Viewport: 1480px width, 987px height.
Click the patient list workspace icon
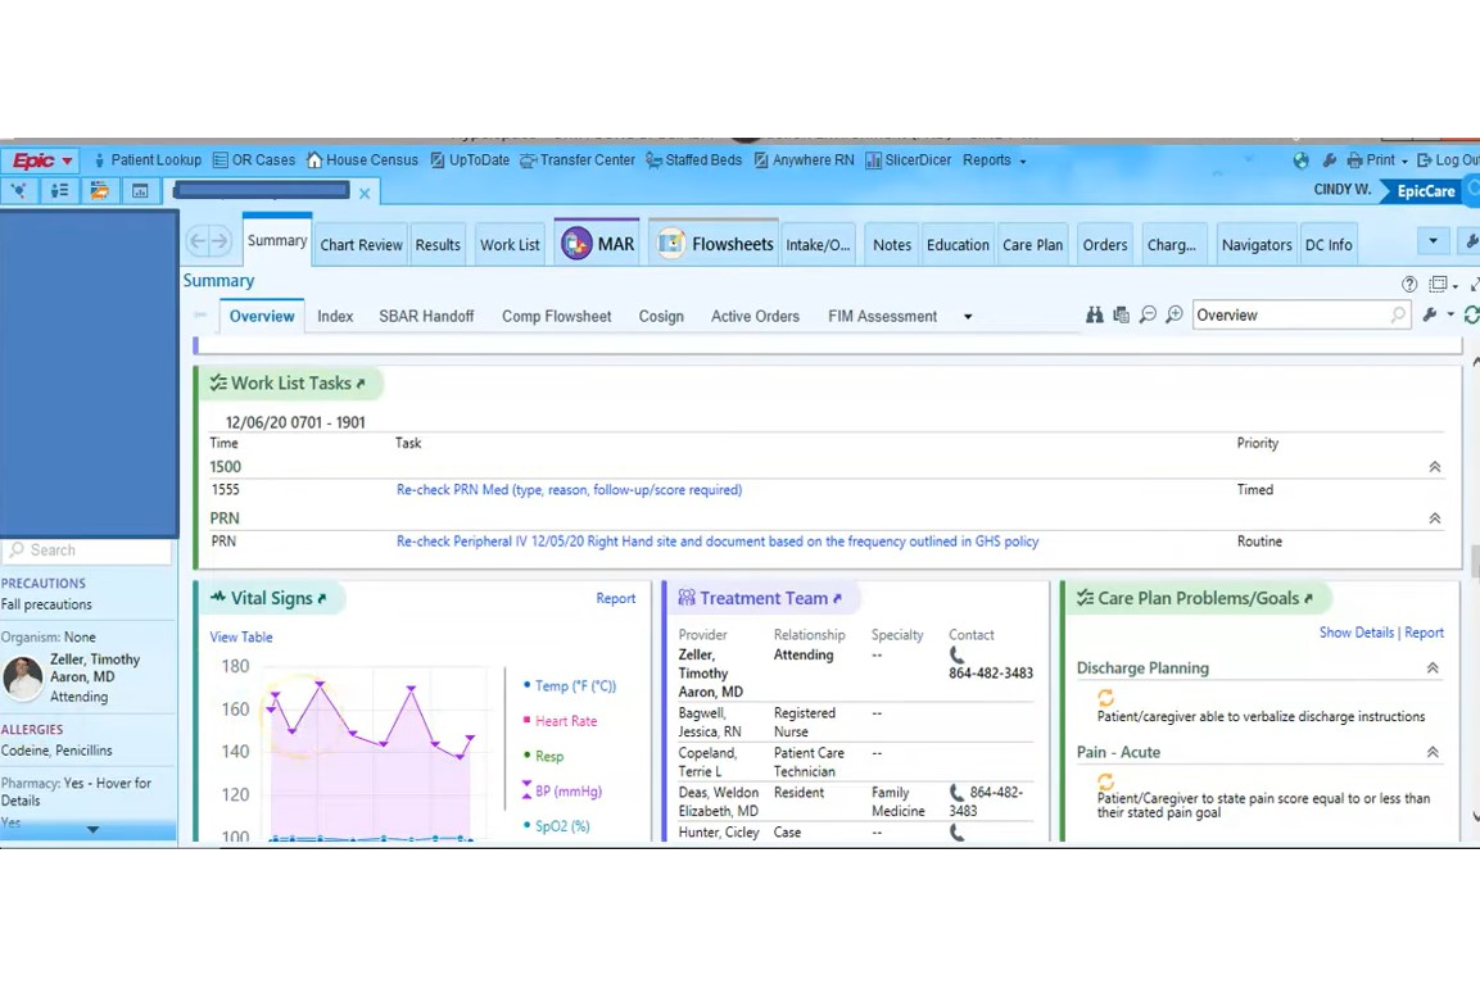coord(59,190)
